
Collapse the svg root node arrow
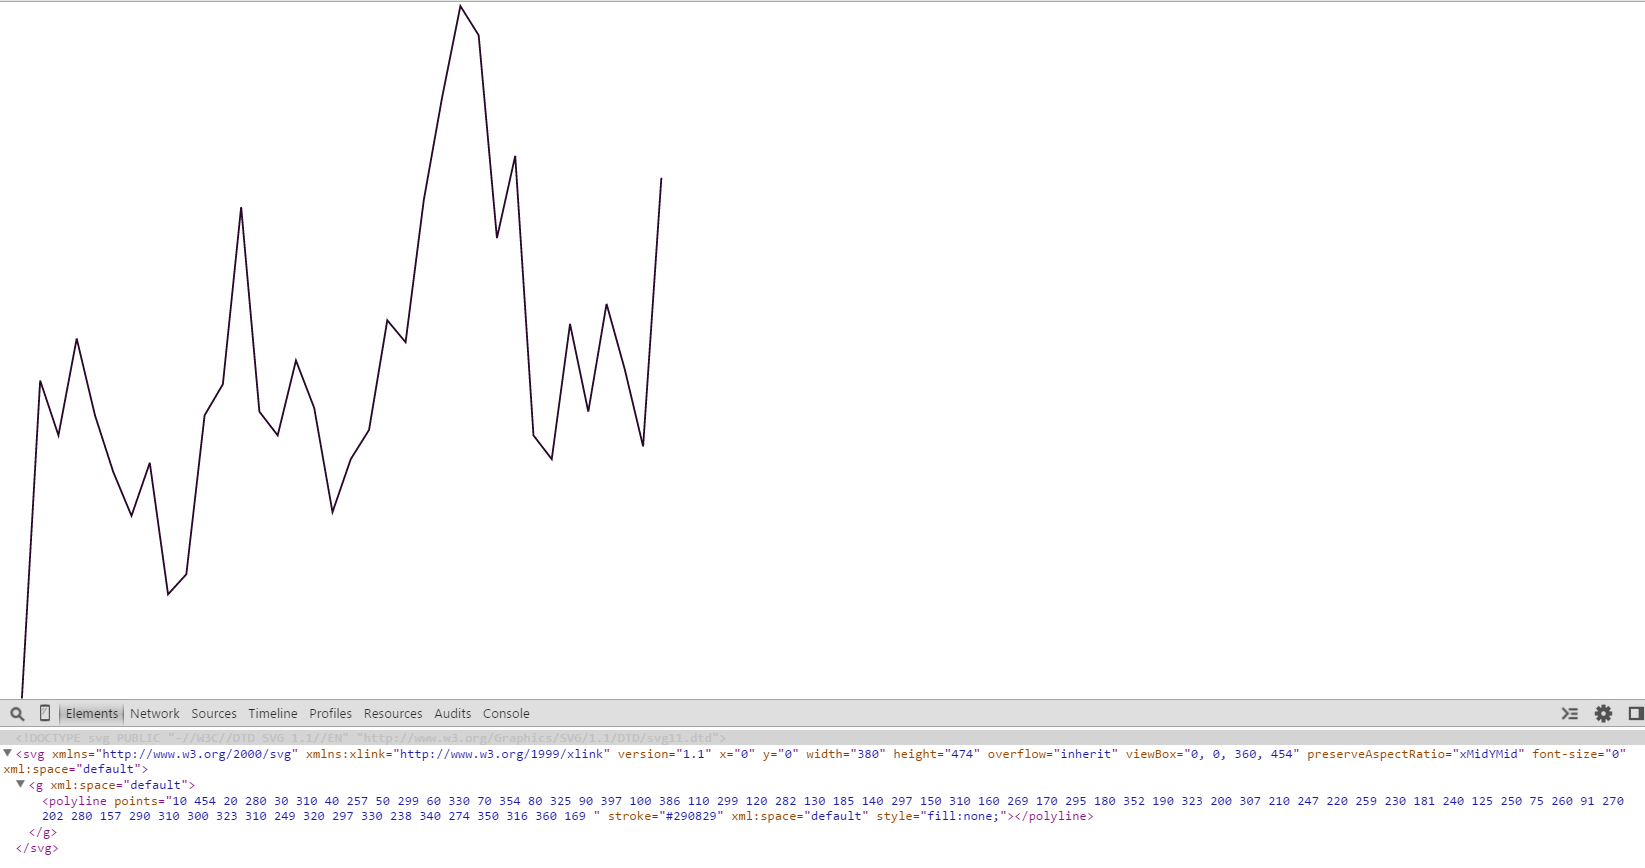(7, 753)
